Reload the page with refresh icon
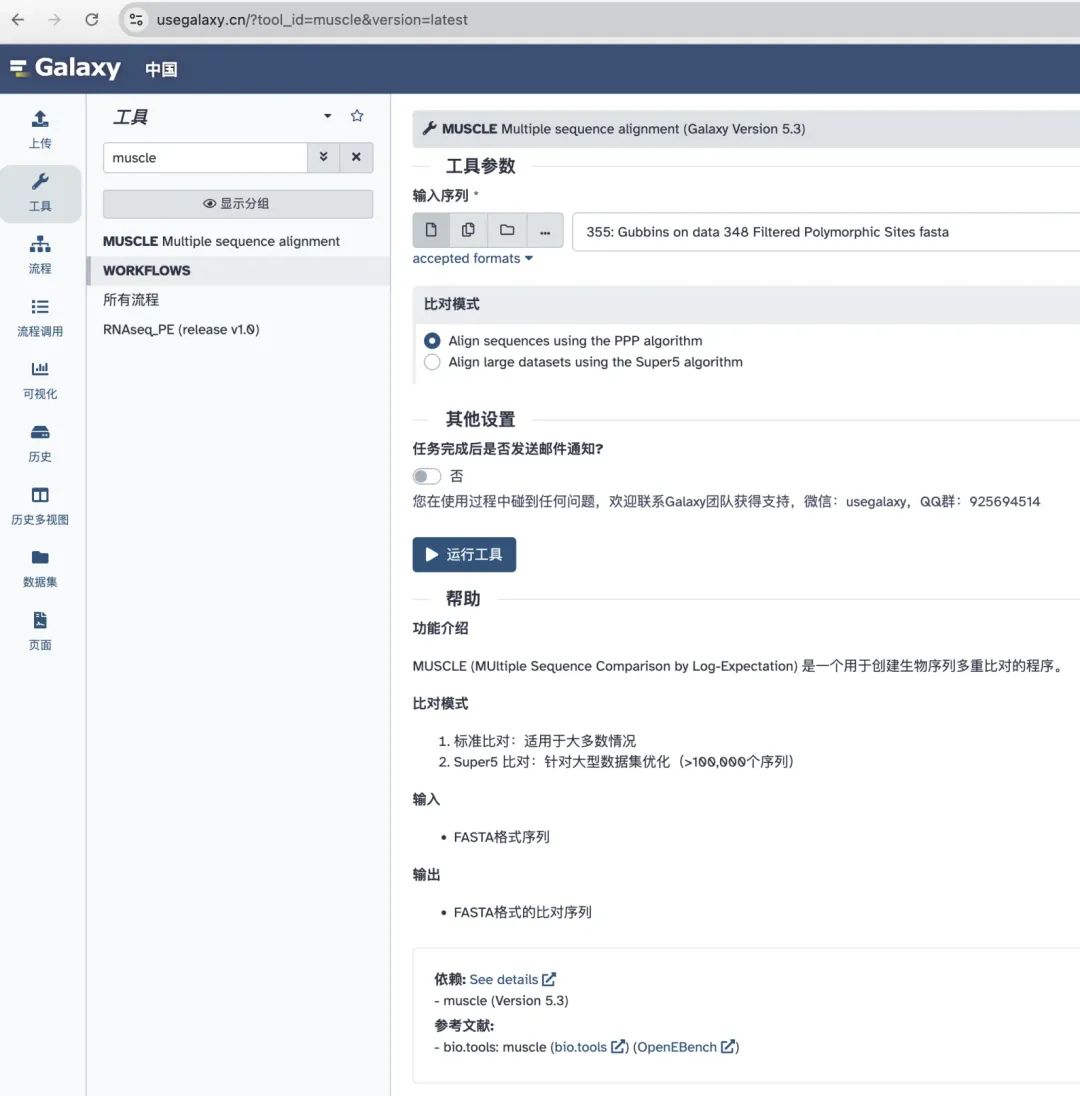Image resolution: width=1080 pixels, height=1096 pixels. [92, 20]
